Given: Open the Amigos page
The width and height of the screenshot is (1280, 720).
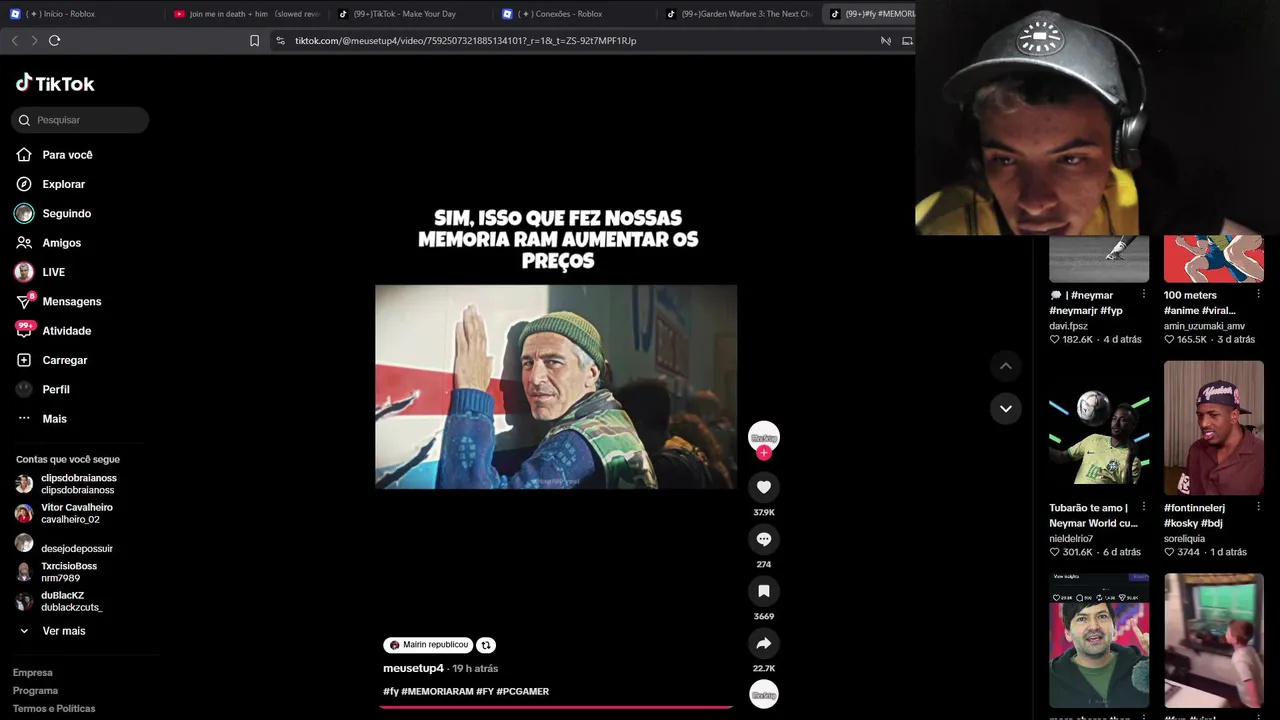Looking at the screenshot, I should click(61, 243).
